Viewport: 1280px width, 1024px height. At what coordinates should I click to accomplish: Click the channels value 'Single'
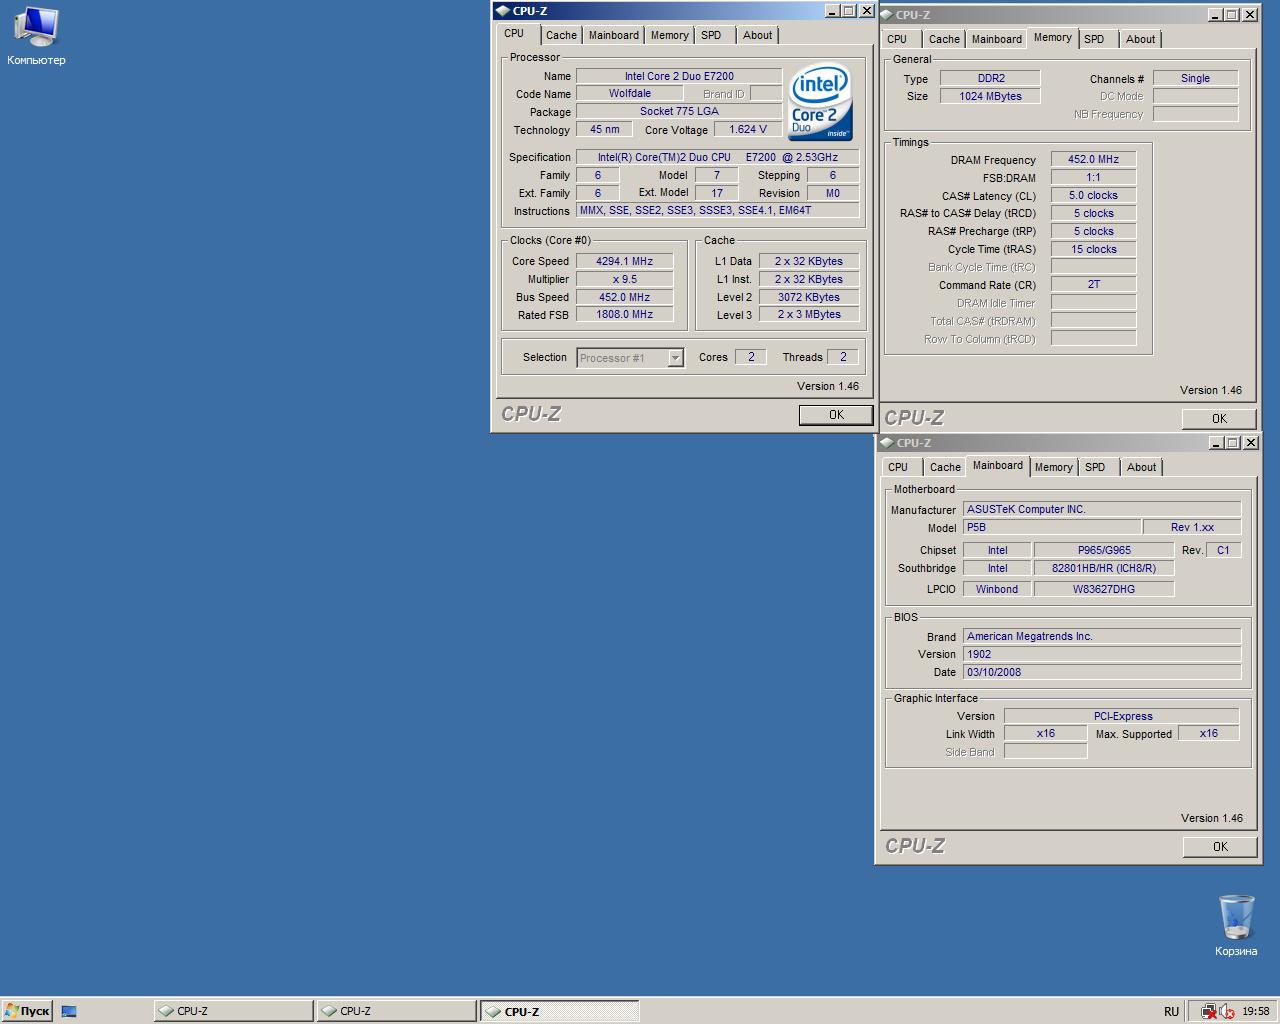tap(1195, 78)
